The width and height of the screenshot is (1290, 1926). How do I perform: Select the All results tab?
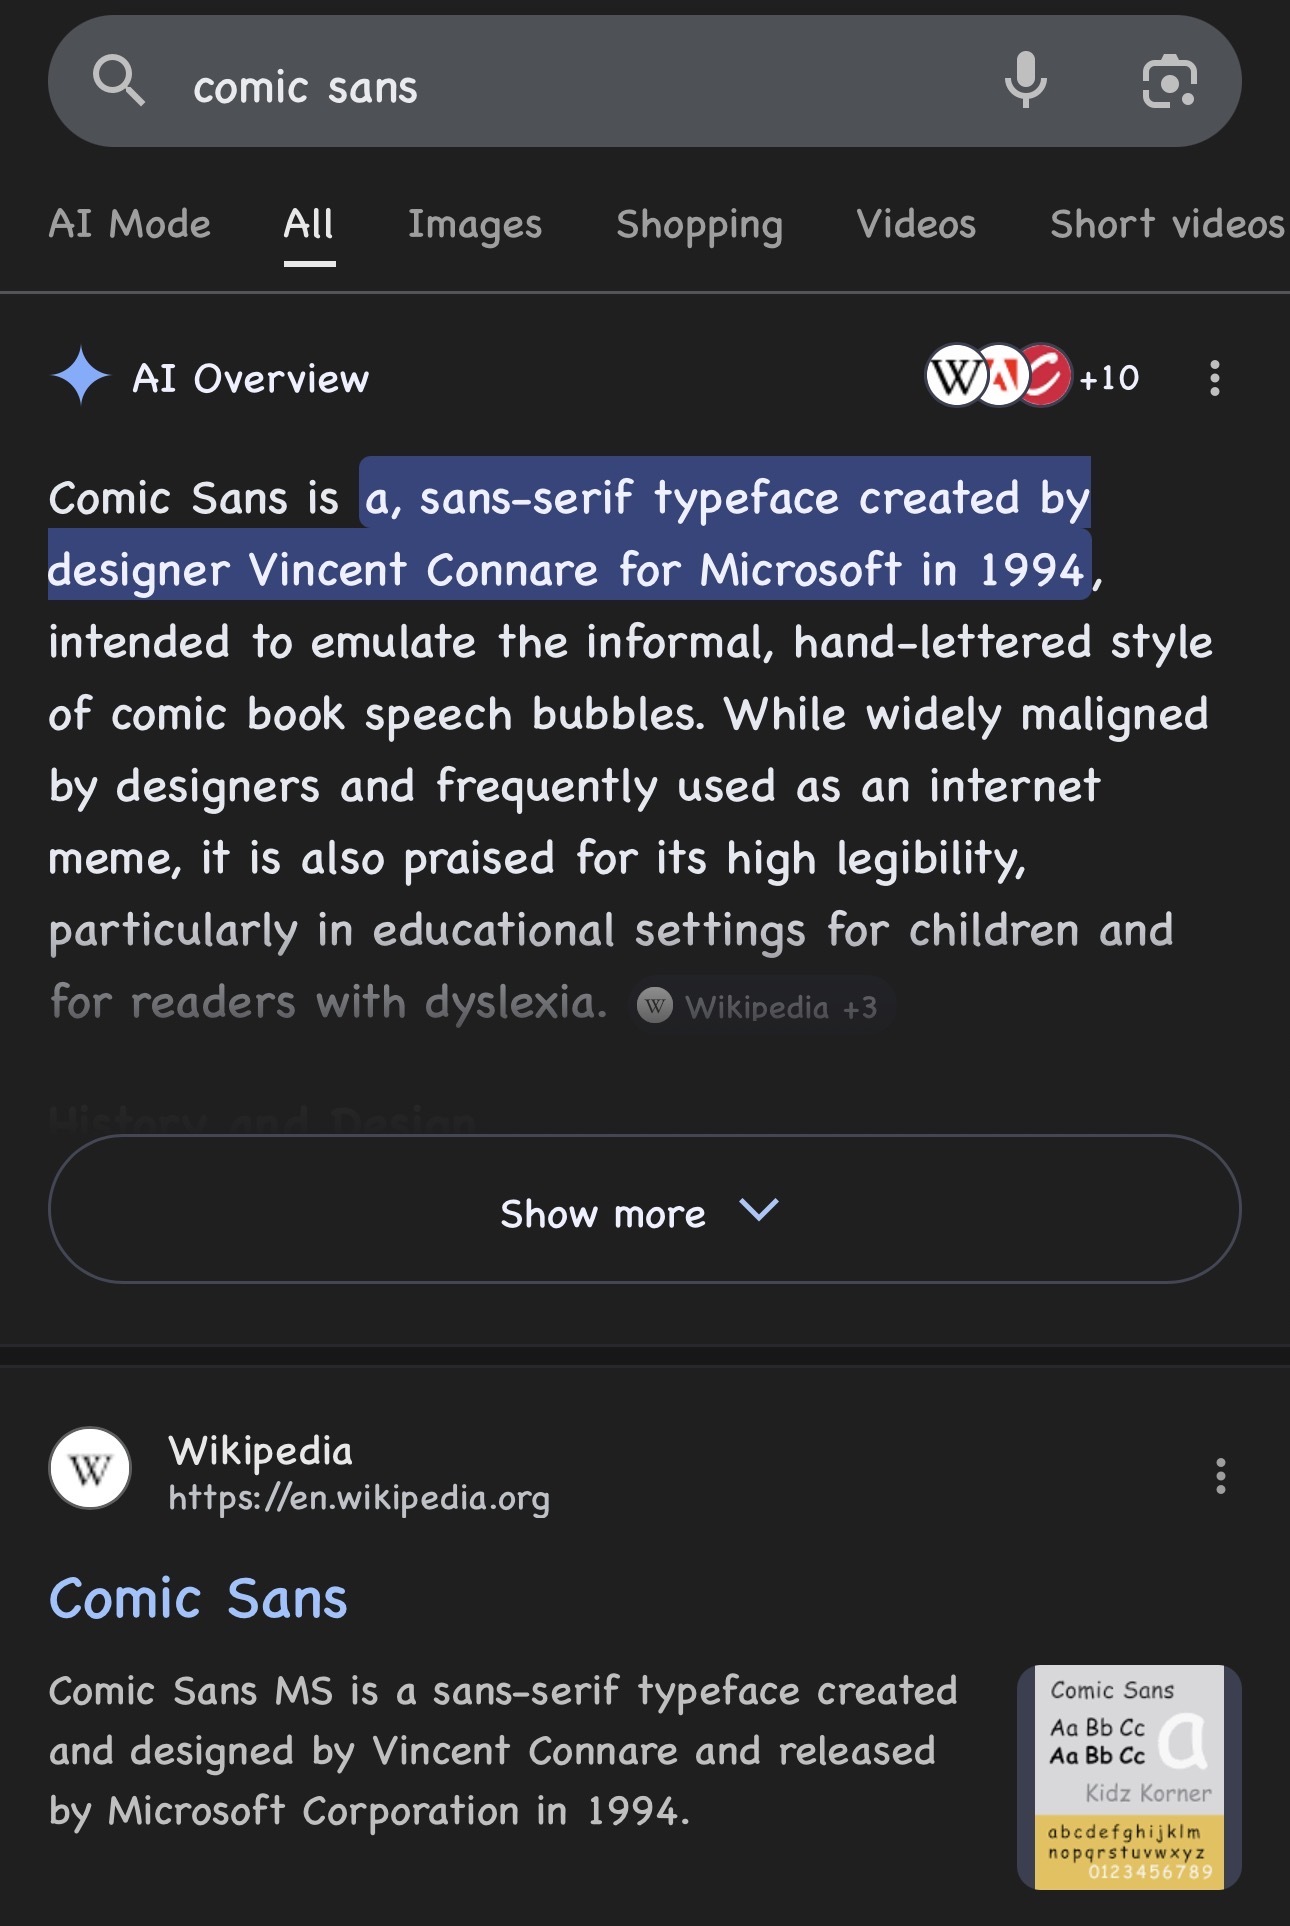click(x=308, y=225)
